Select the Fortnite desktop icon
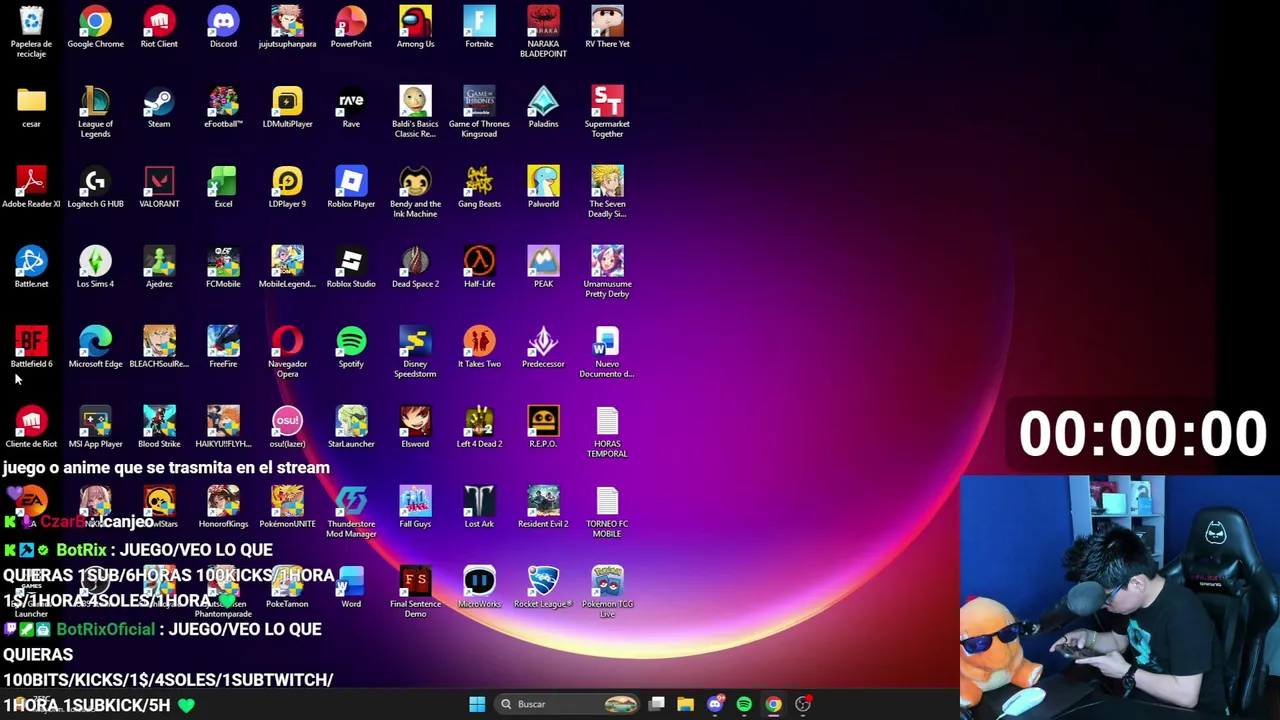Image resolution: width=1280 pixels, height=720 pixels. point(479,27)
